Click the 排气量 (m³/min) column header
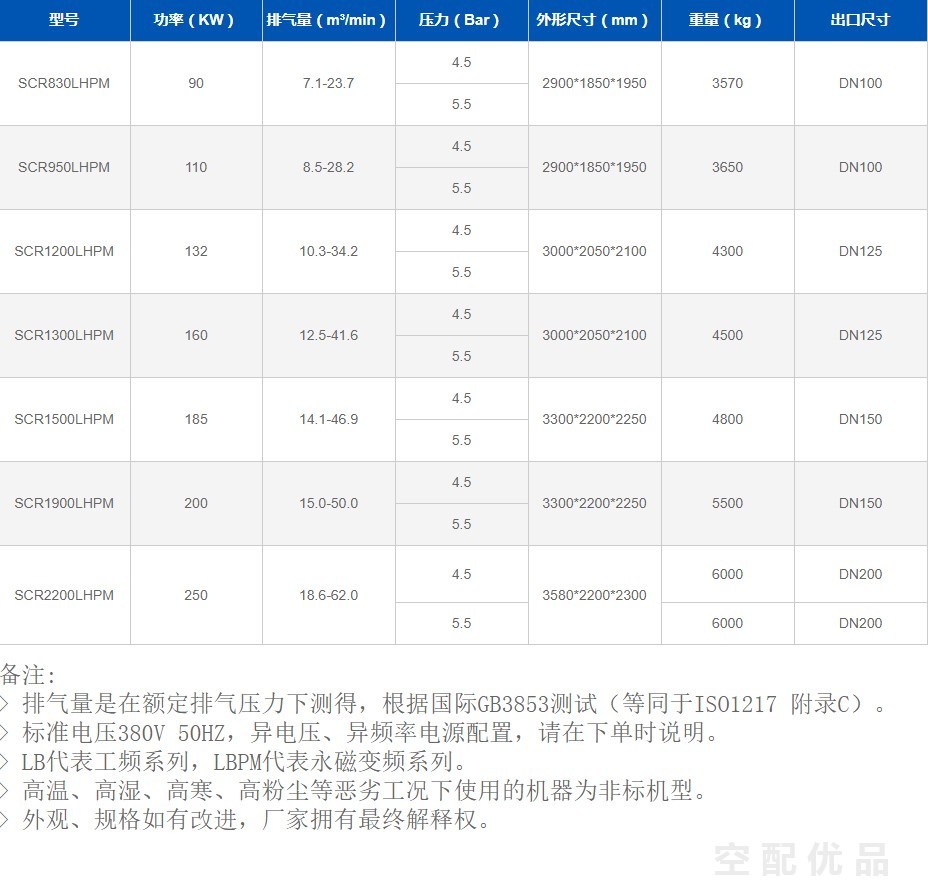Image resolution: width=928 pixels, height=894 pixels. [328, 20]
